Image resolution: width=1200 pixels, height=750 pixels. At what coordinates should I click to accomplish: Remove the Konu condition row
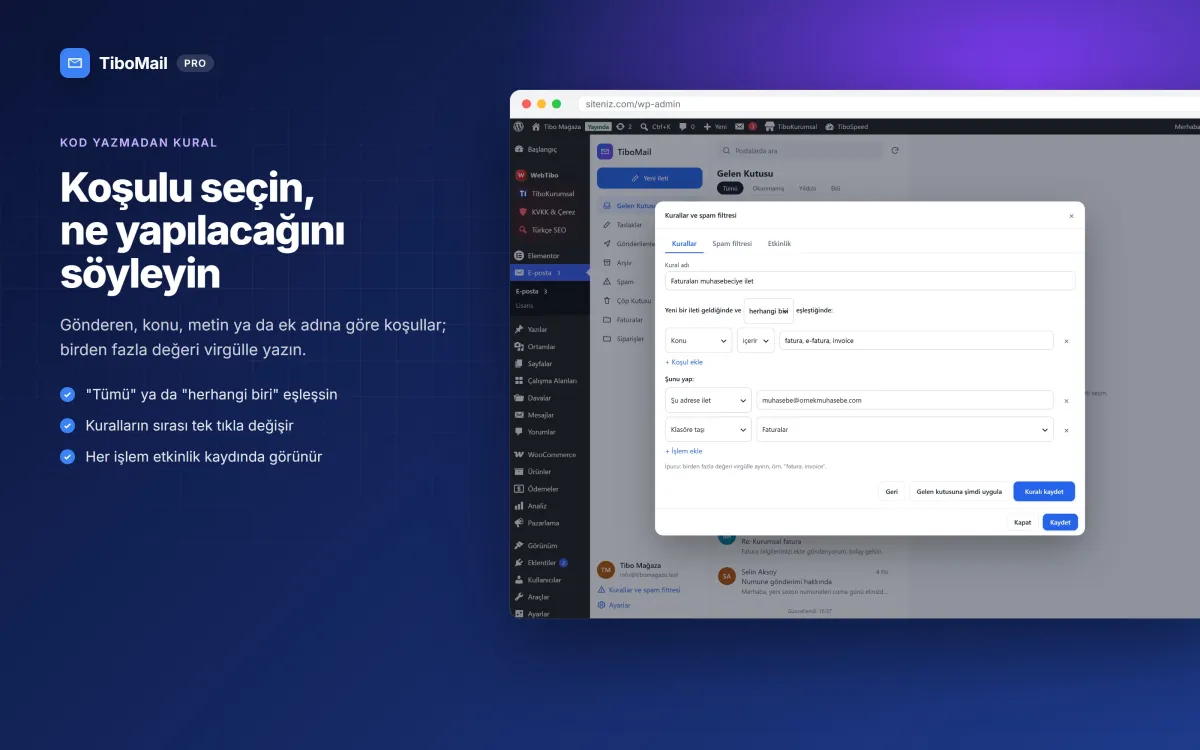pyautogui.click(x=1066, y=341)
